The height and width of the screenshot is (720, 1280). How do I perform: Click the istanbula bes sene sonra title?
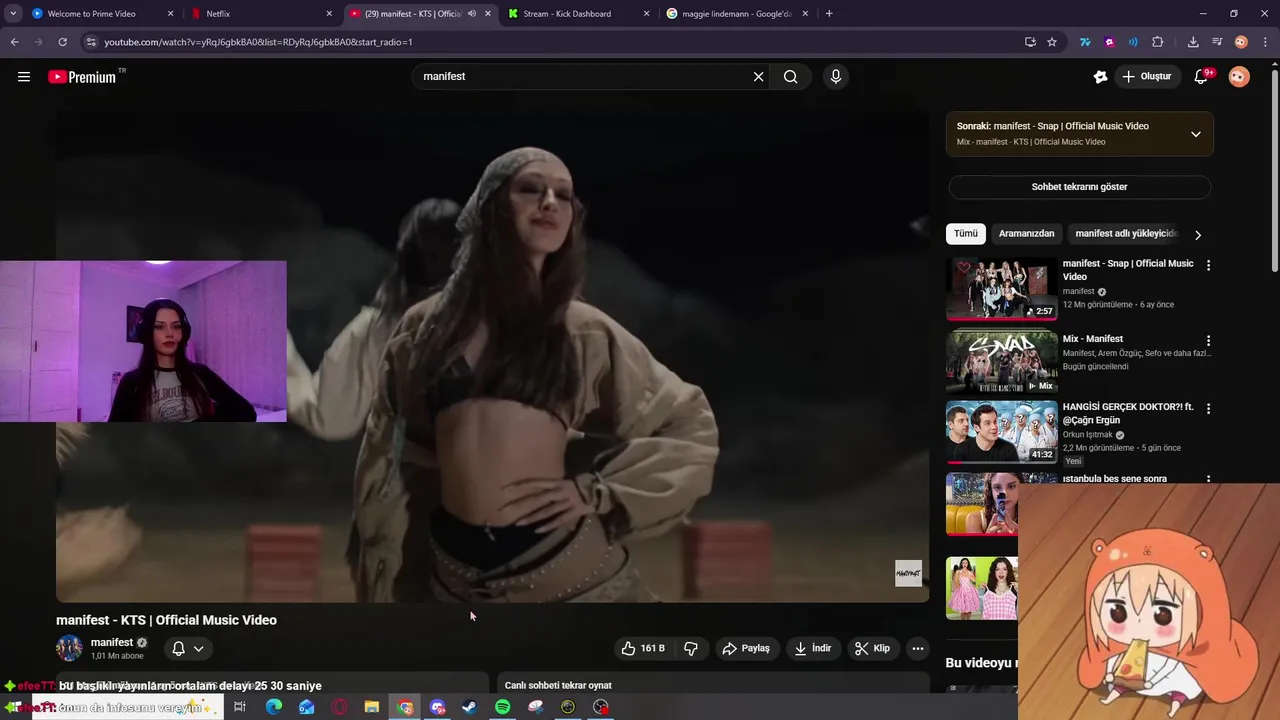(1114, 479)
